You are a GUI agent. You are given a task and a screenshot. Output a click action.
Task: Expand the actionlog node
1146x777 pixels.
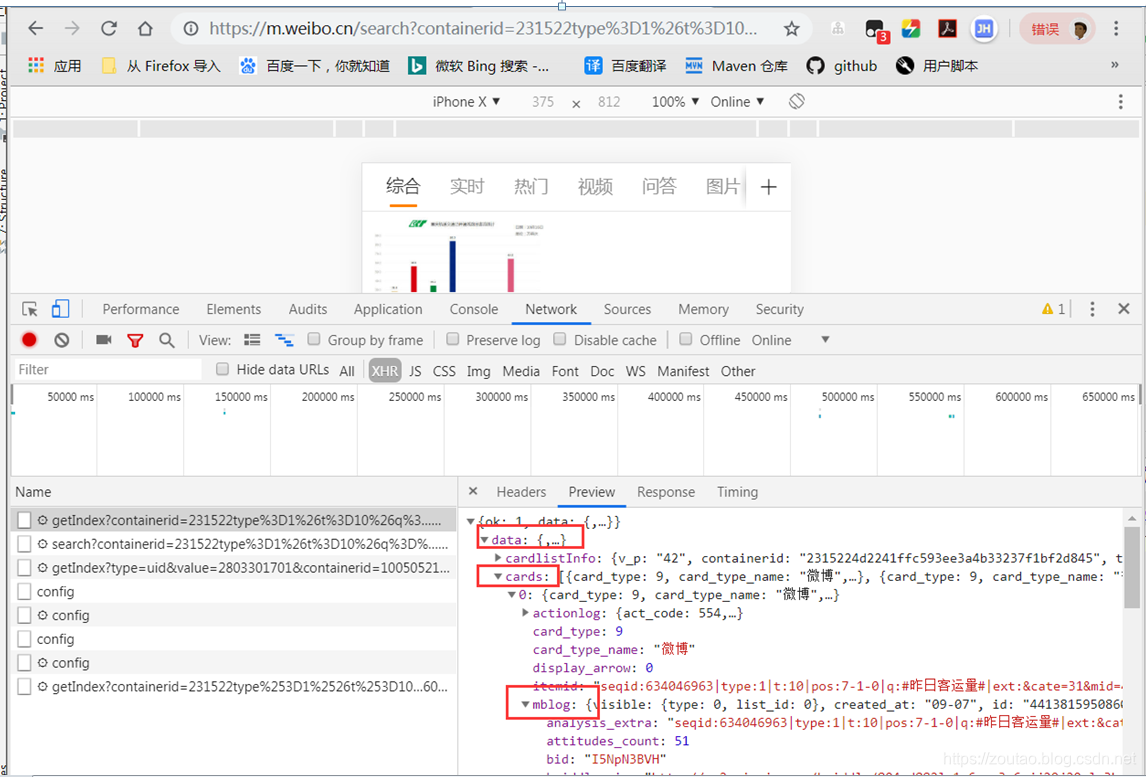coord(525,613)
